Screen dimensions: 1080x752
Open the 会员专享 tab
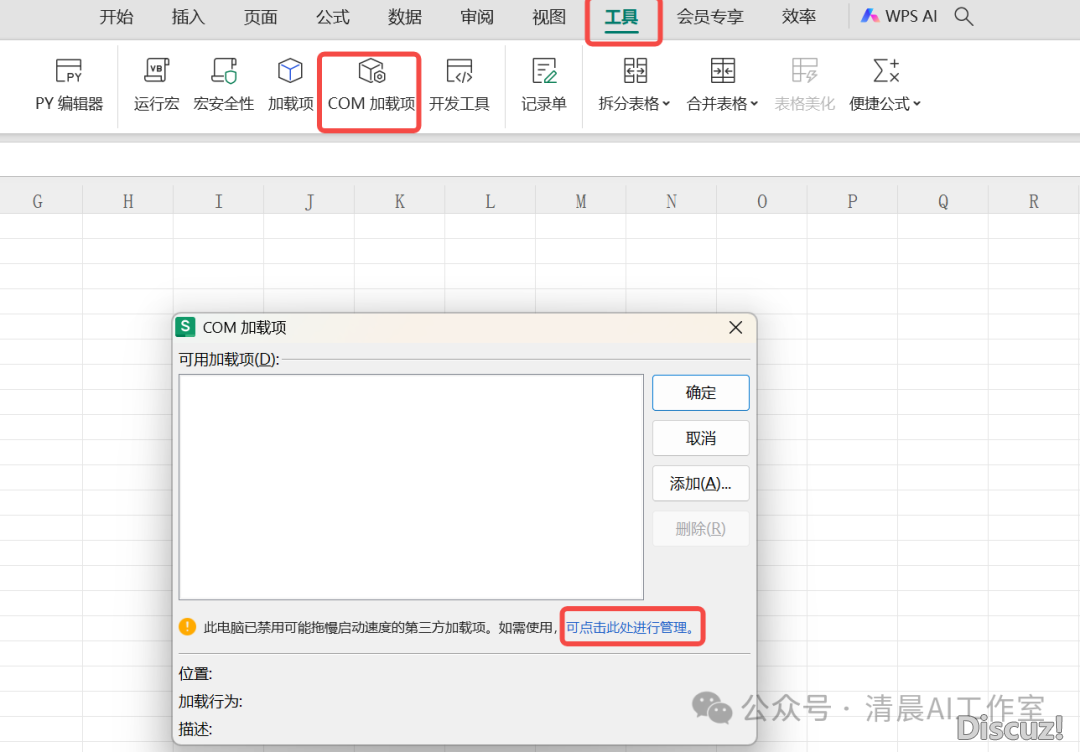(x=710, y=17)
